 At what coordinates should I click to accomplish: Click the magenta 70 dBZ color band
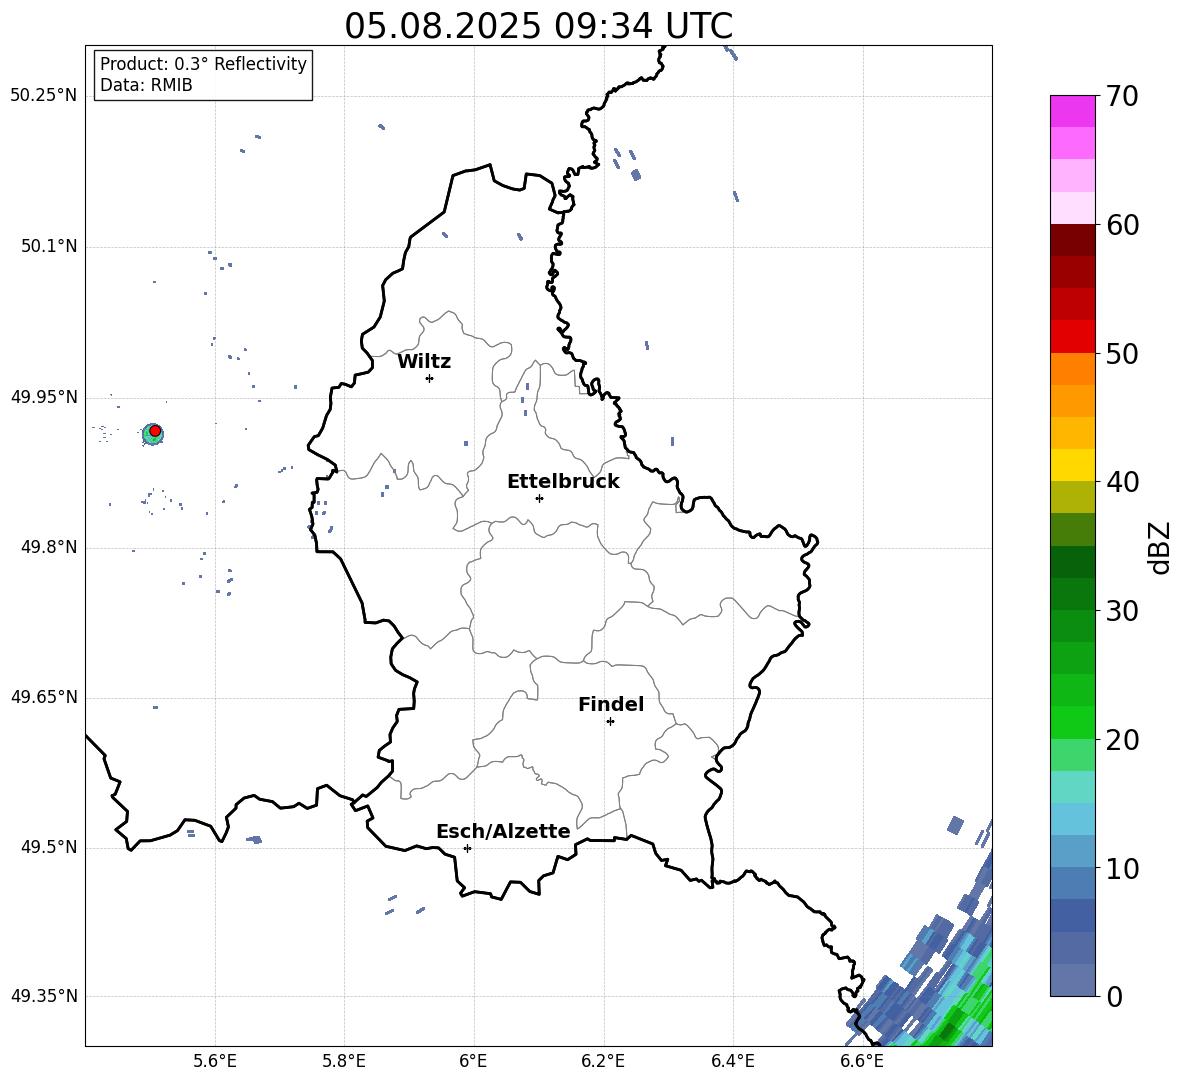pos(1072,111)
